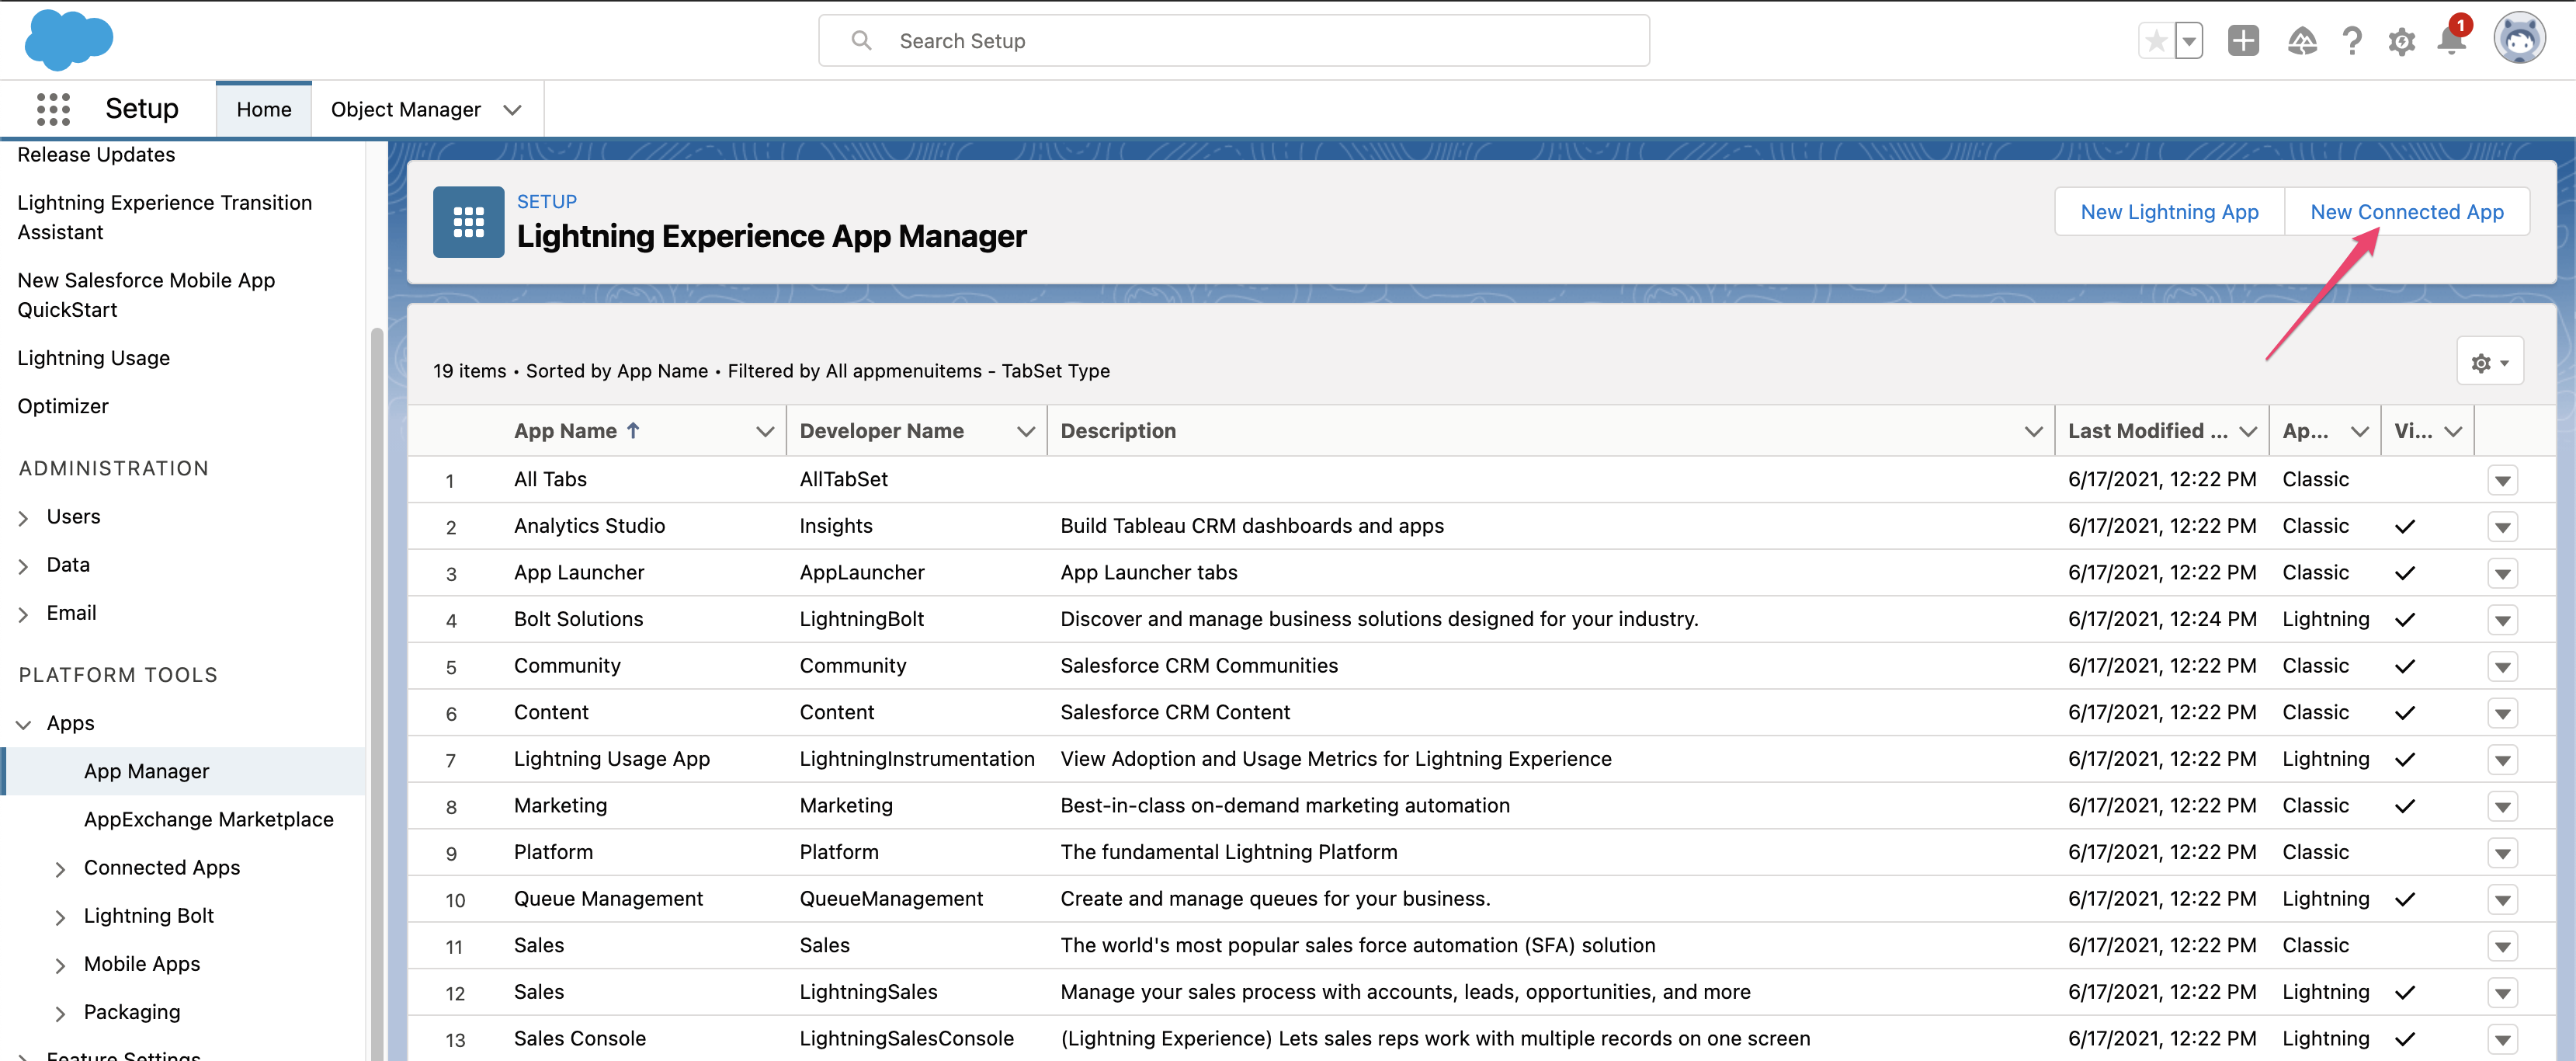This screenshot has width=2576, height=1061.
Task: Open App Type column menu chevron
Action: click(2360, 431)
